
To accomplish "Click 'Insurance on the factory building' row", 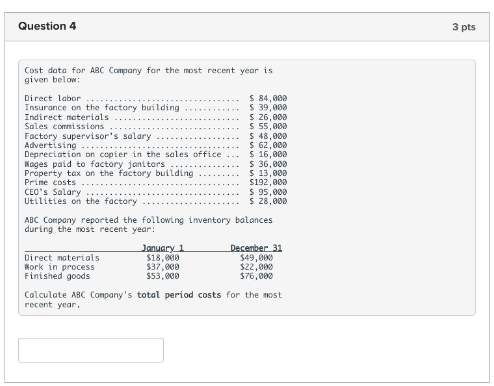I will 156,108.
